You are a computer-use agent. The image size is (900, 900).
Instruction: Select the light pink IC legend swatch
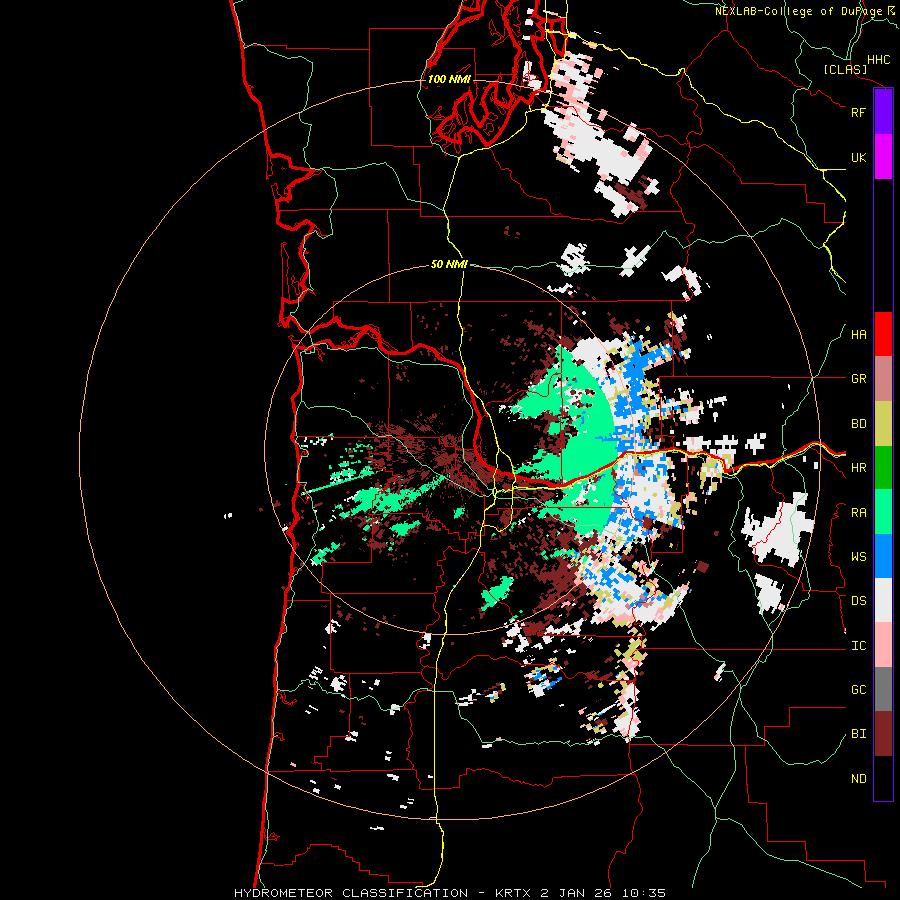coord(883,645)
